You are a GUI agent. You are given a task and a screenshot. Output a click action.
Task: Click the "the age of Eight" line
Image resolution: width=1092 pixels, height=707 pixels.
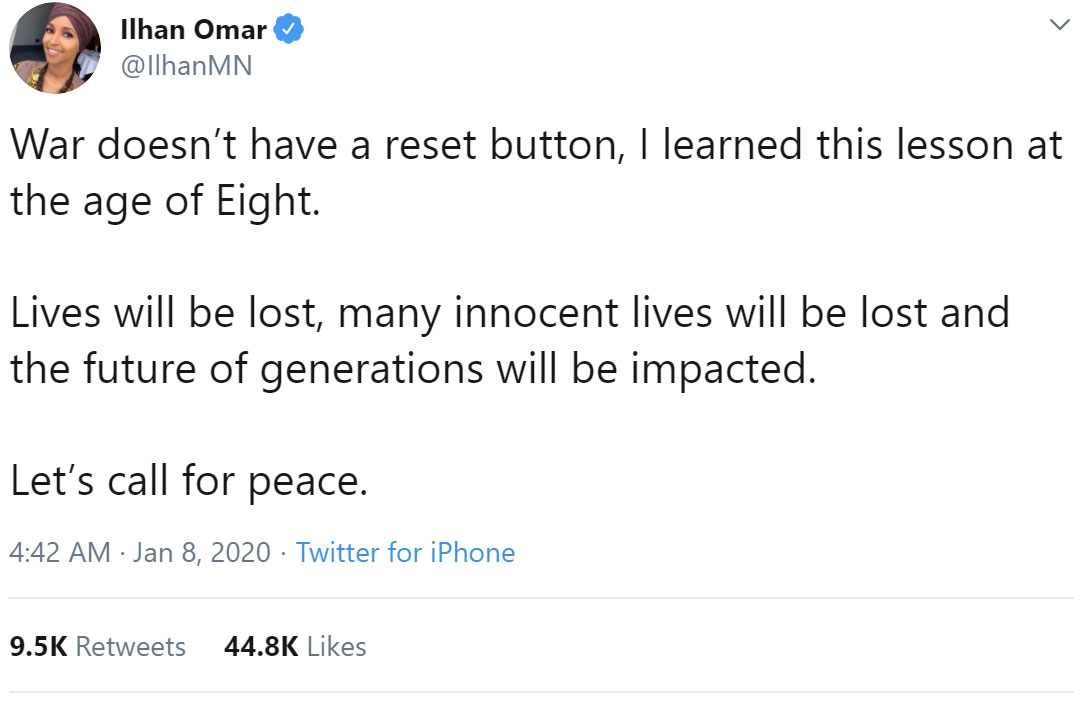coord(165,201)
